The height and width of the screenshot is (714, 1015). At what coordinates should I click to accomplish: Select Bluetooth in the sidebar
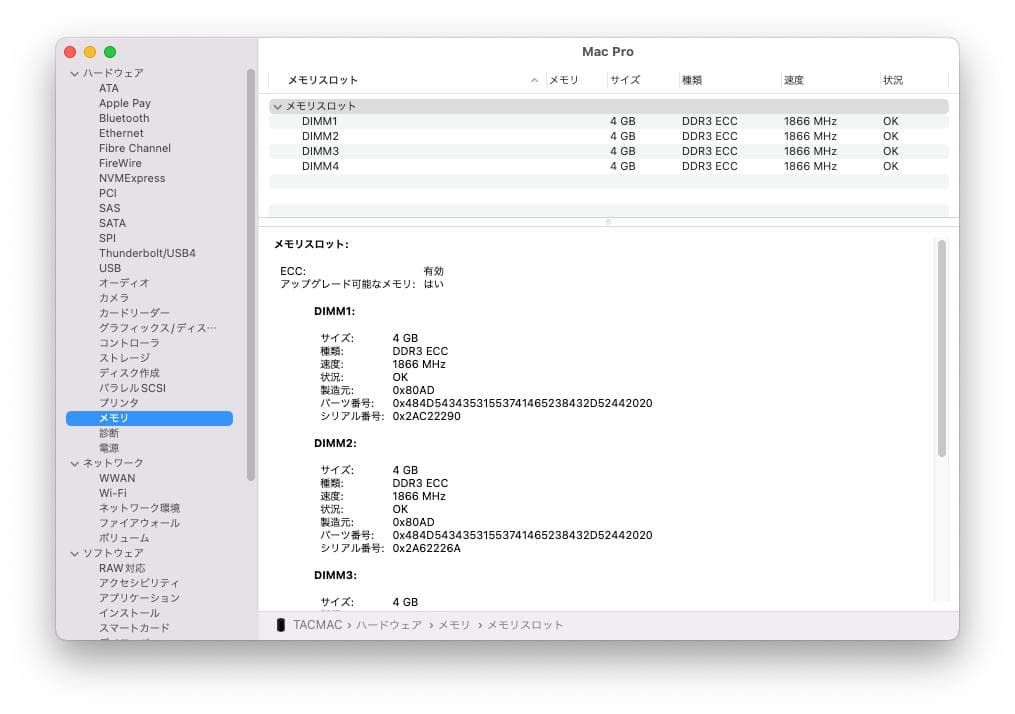click(x=123, y=118)
